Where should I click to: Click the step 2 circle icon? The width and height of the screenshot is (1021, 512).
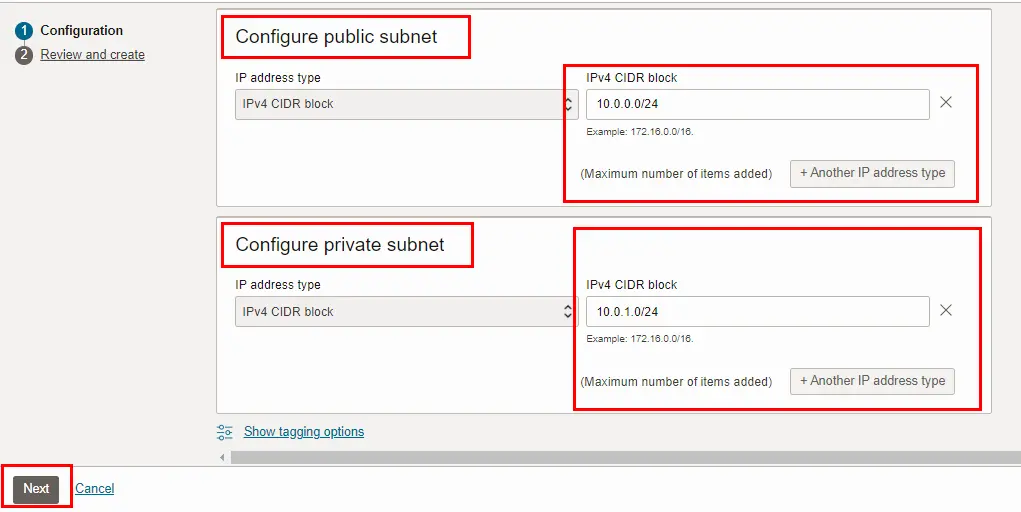click(24, 55)
